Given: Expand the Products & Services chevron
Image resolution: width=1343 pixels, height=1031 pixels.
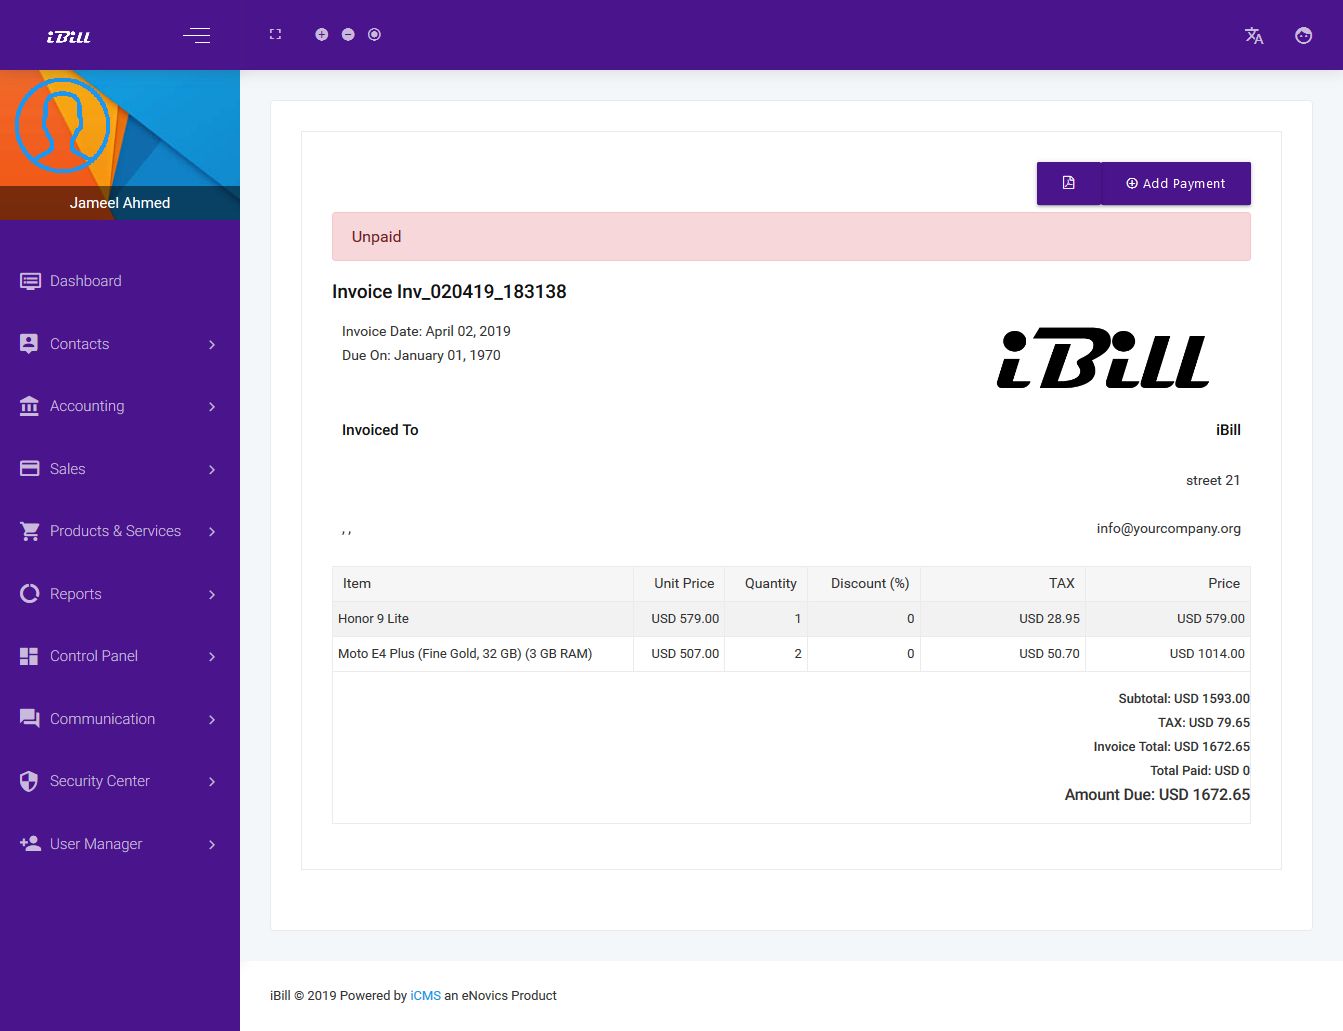Looking at the screenshot, I should click(x=212, y=532).
